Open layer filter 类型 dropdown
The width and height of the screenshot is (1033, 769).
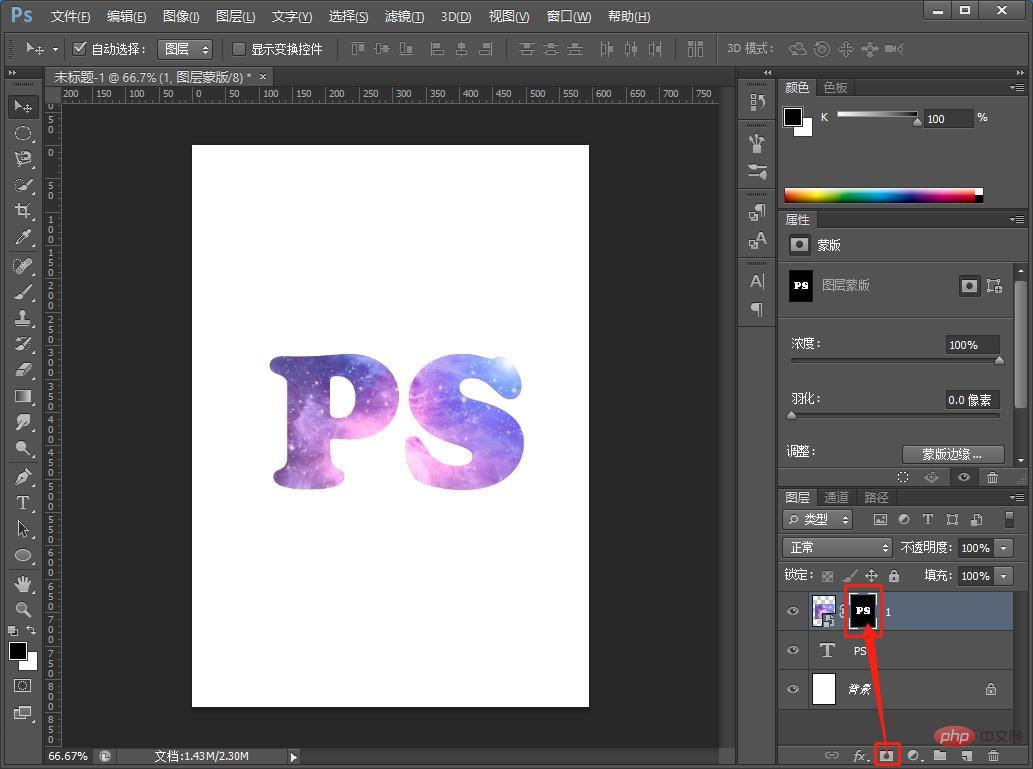click(818, 519)
